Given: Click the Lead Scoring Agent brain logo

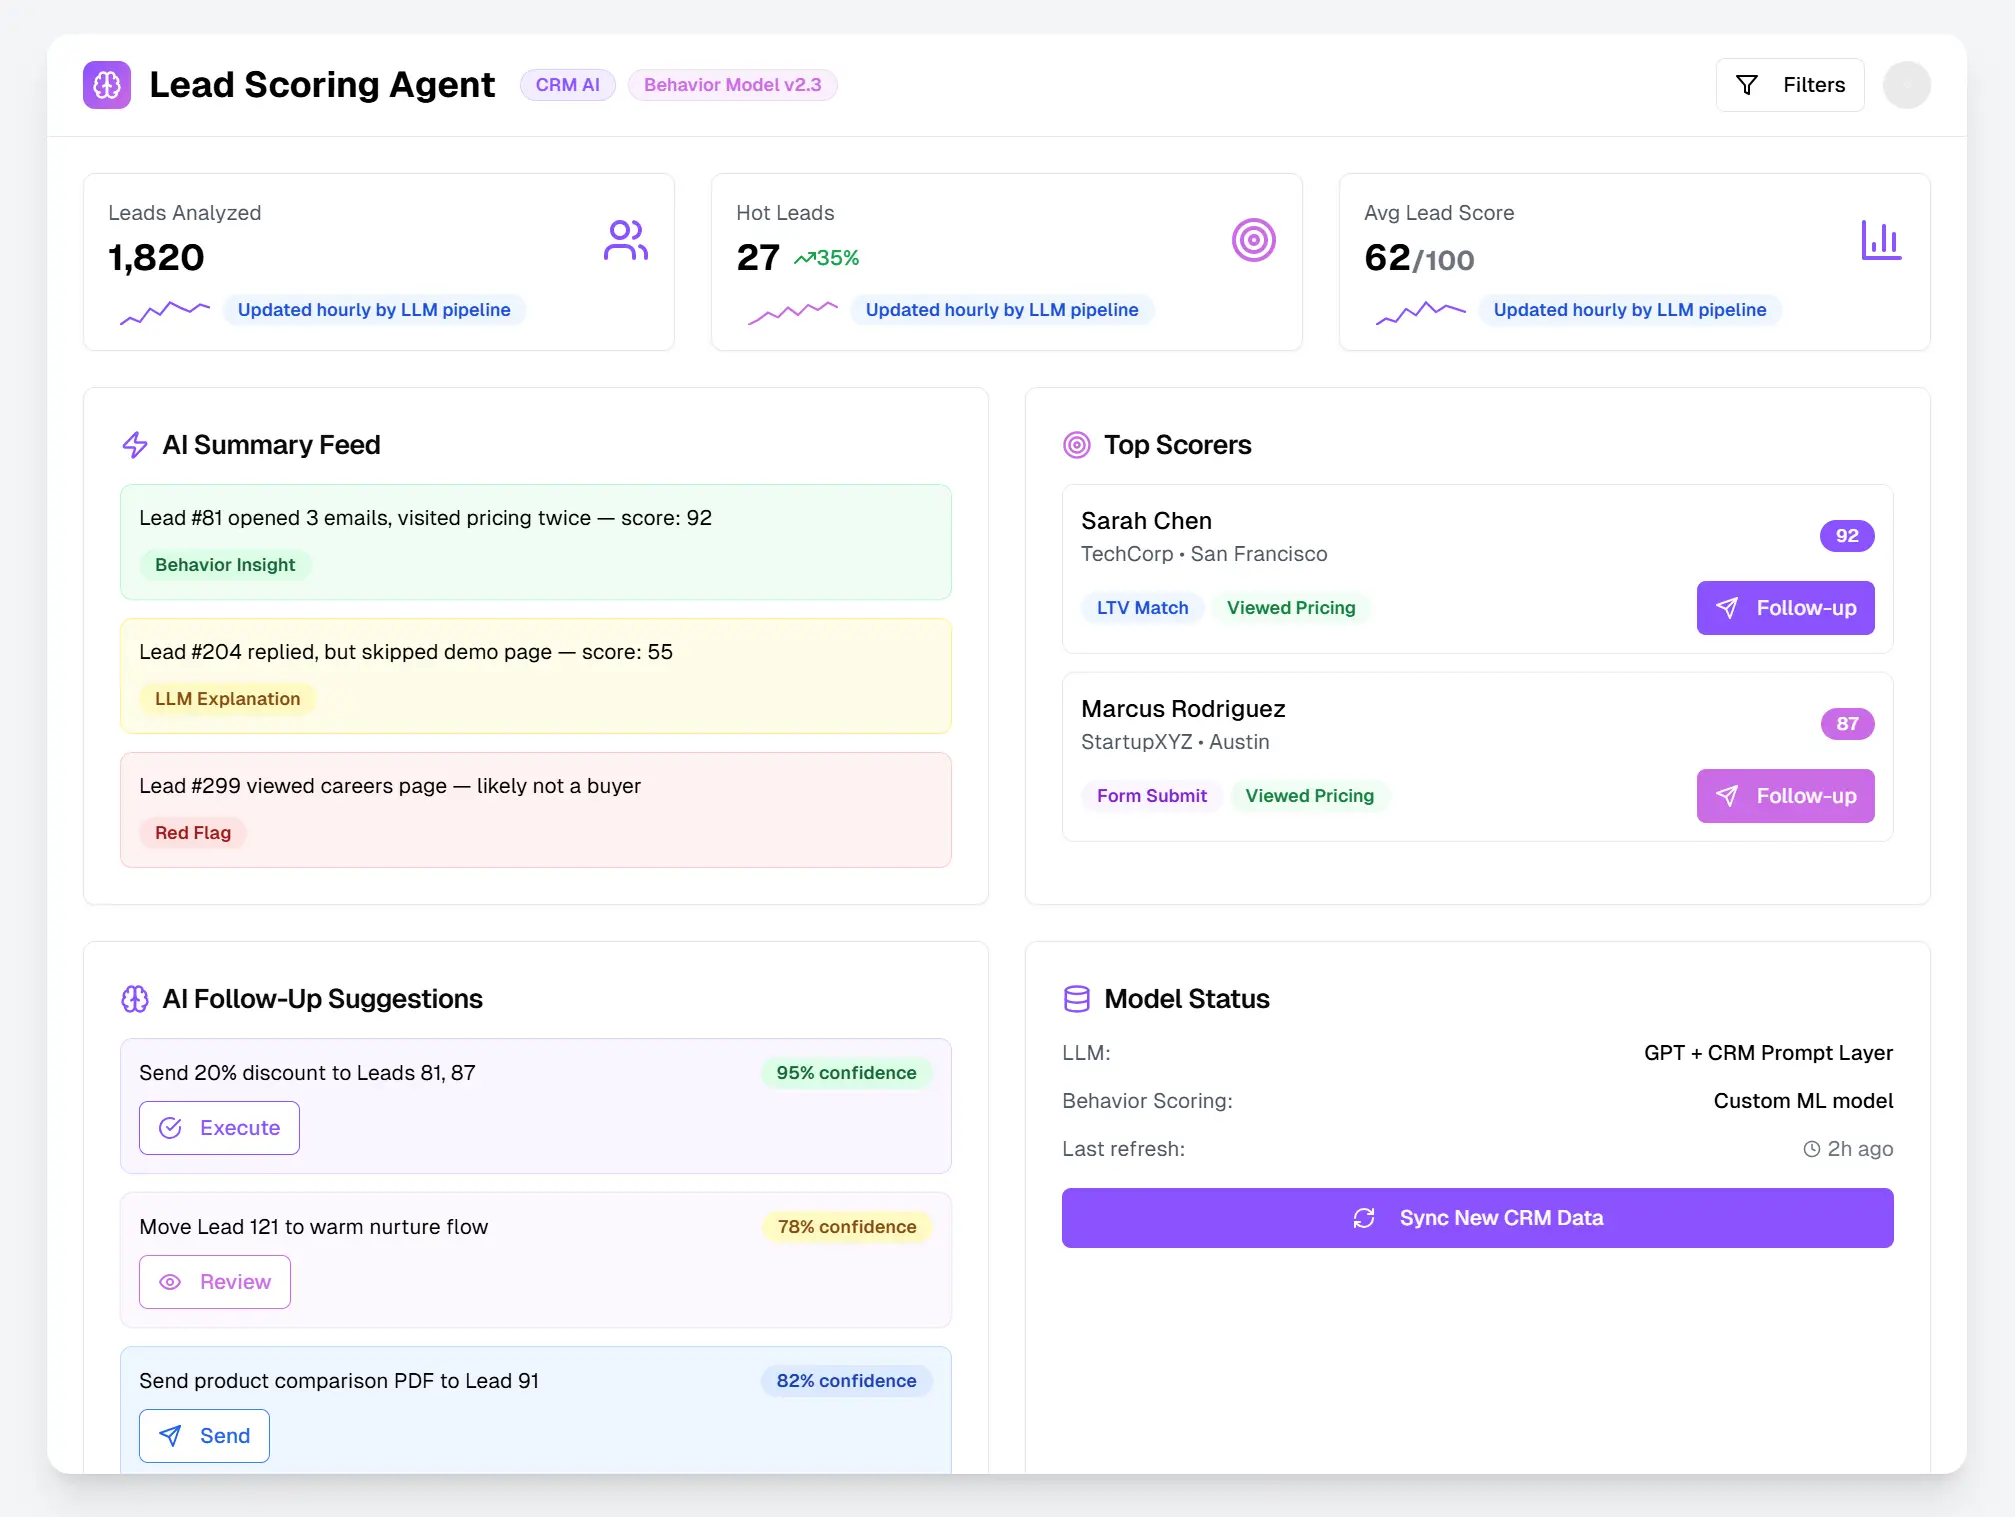Looking at the screenshot, I should click(106, 84).
